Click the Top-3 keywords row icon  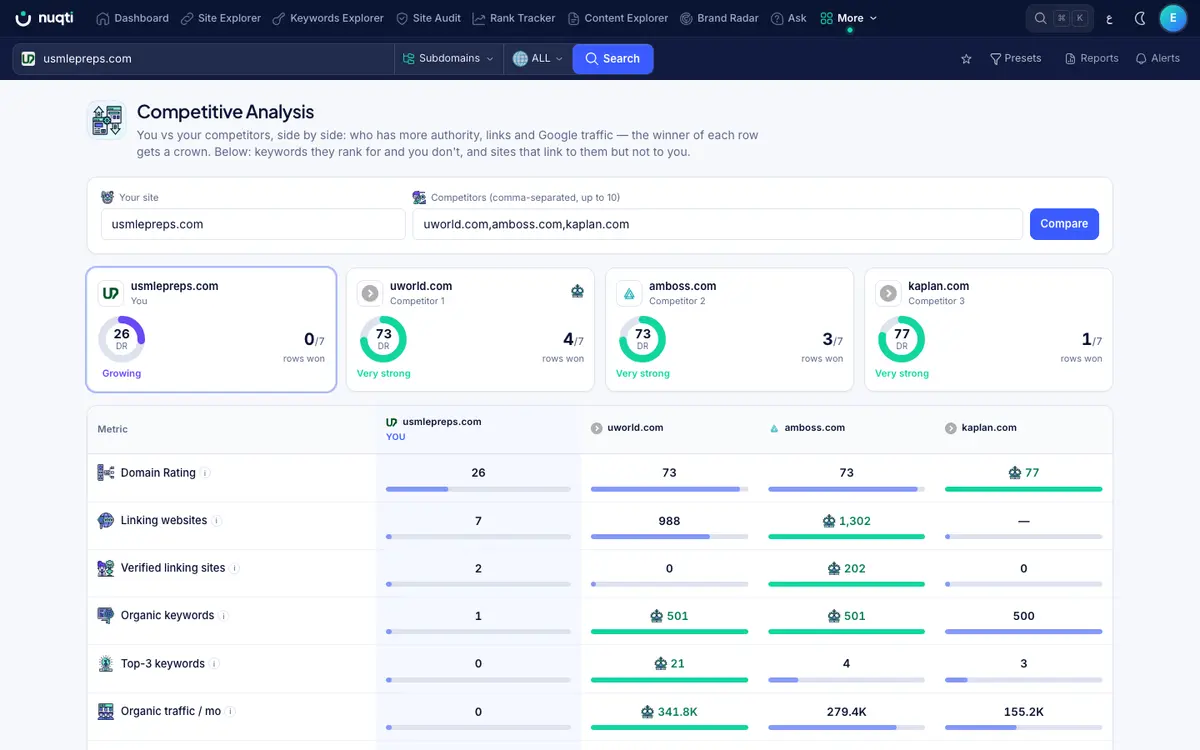pos(106,663)
